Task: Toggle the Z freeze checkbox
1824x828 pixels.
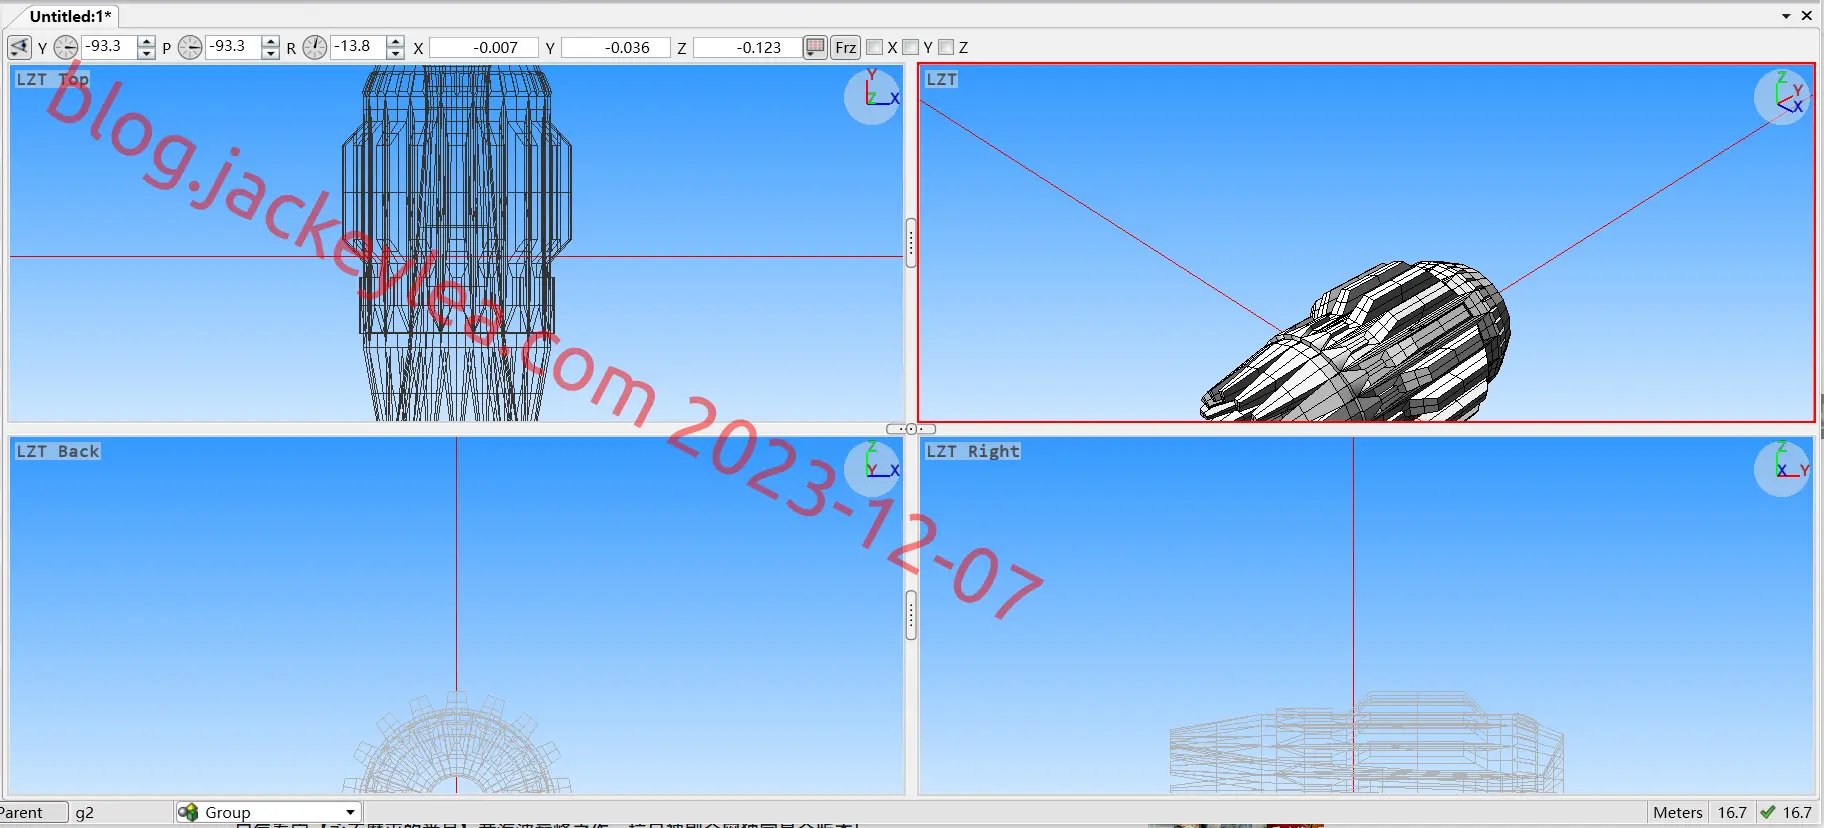Action: (946, 47)
